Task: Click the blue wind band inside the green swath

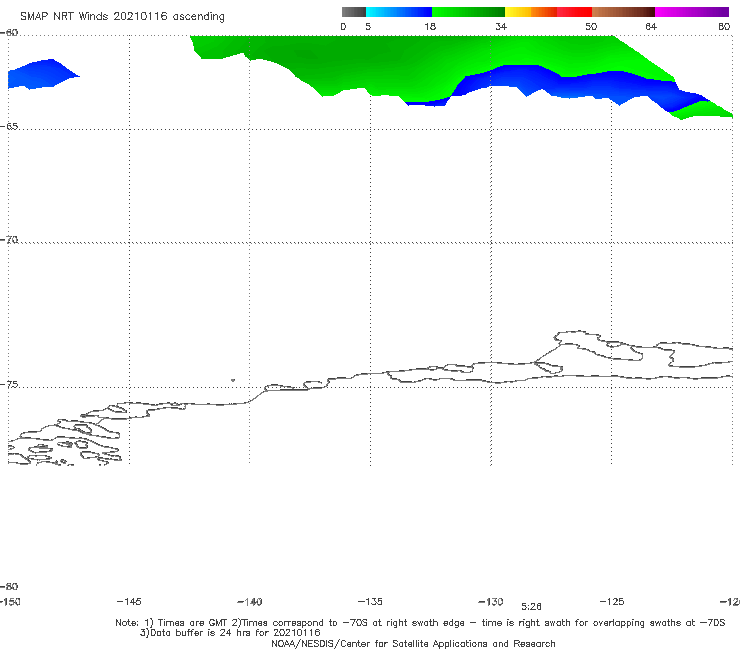Action: click(566, 84)
